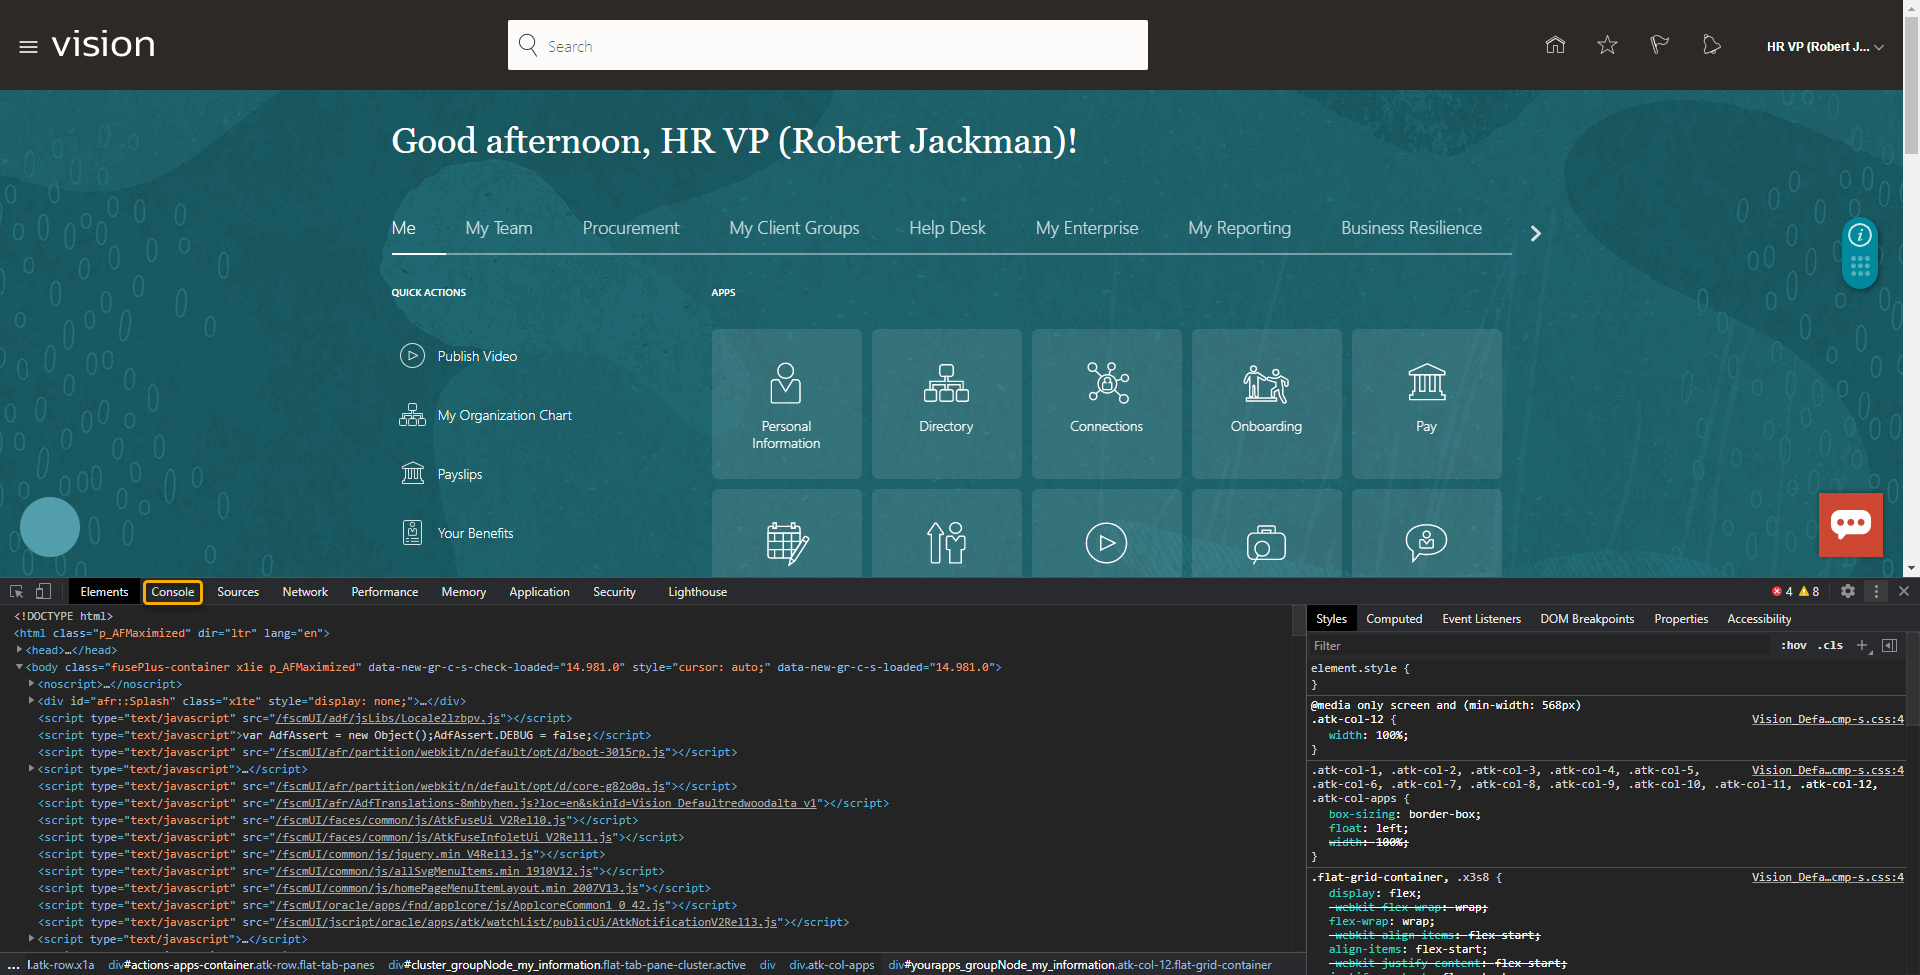Click the page Search input field
The width and height of the screenshot is (1920, 975).
coord(828,45)
